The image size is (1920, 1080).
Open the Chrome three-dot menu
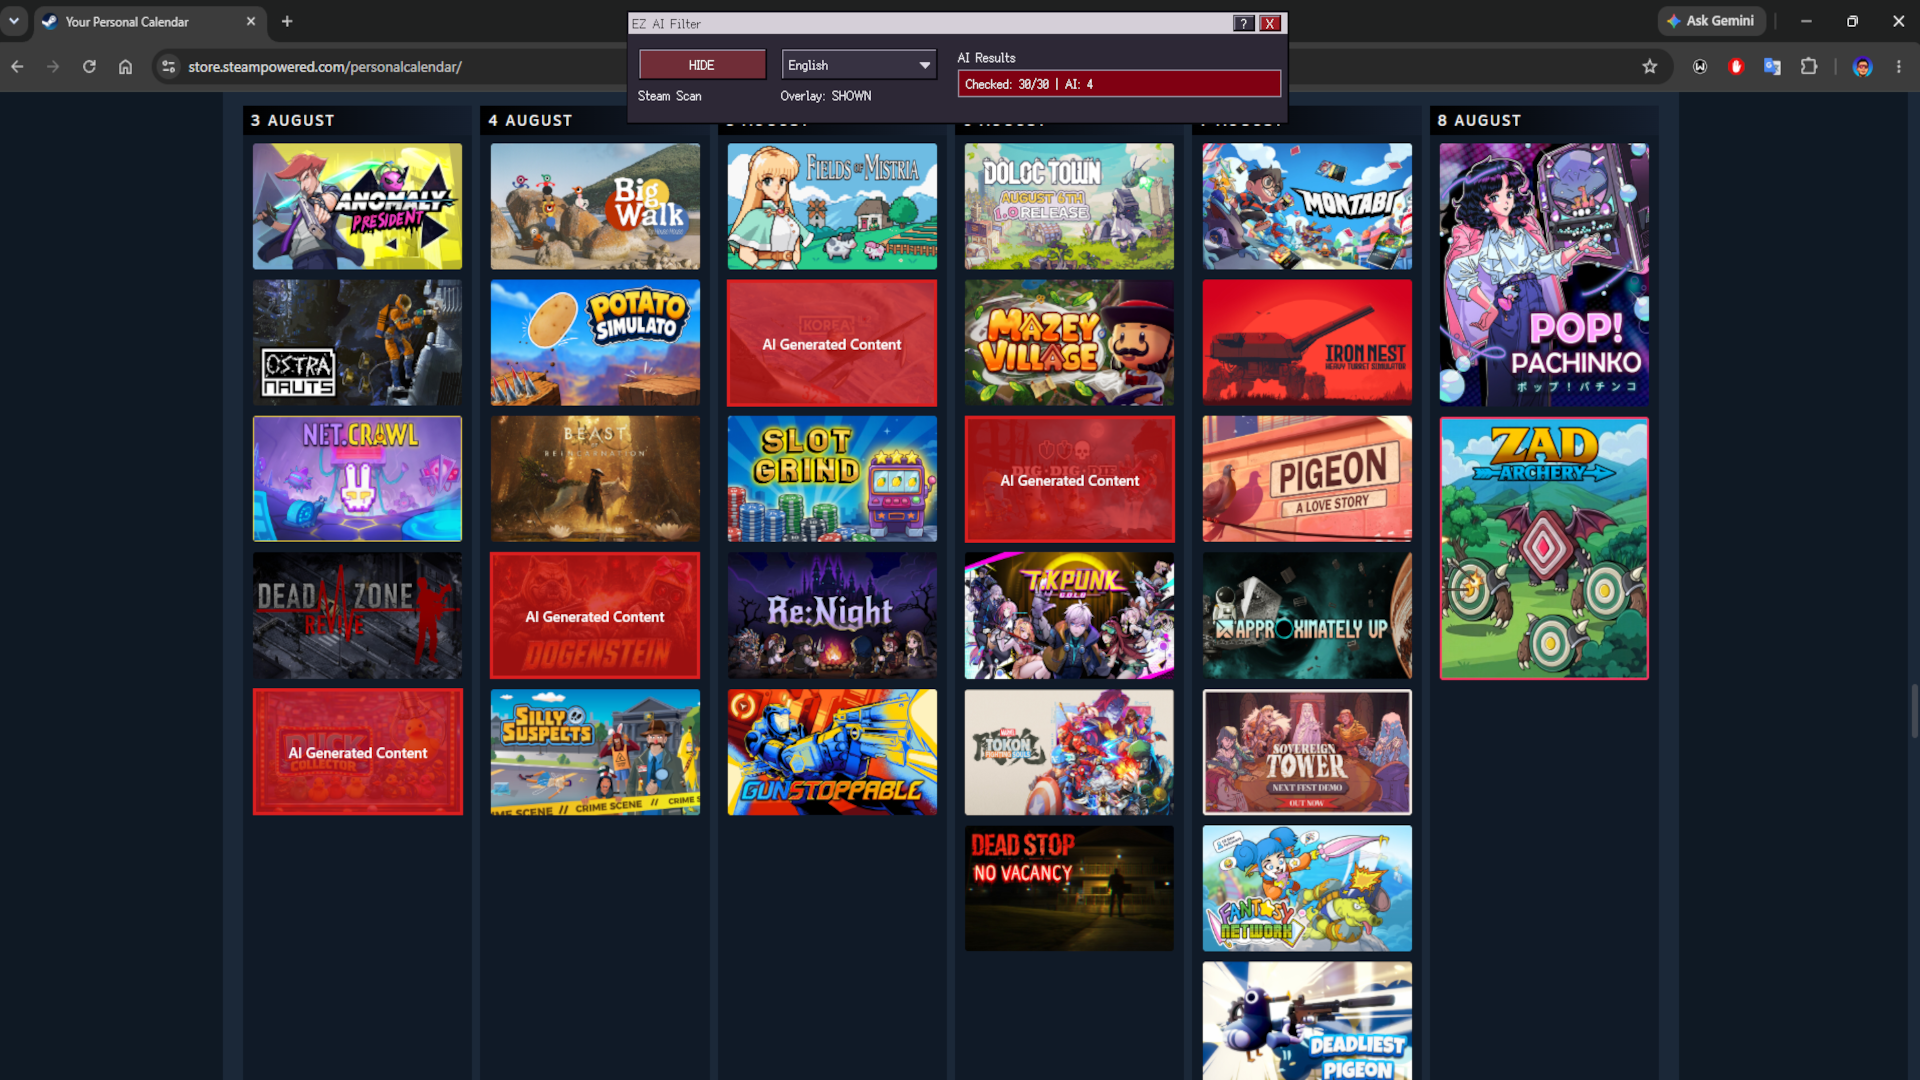pyautogui.click(x=1899, y=67)
